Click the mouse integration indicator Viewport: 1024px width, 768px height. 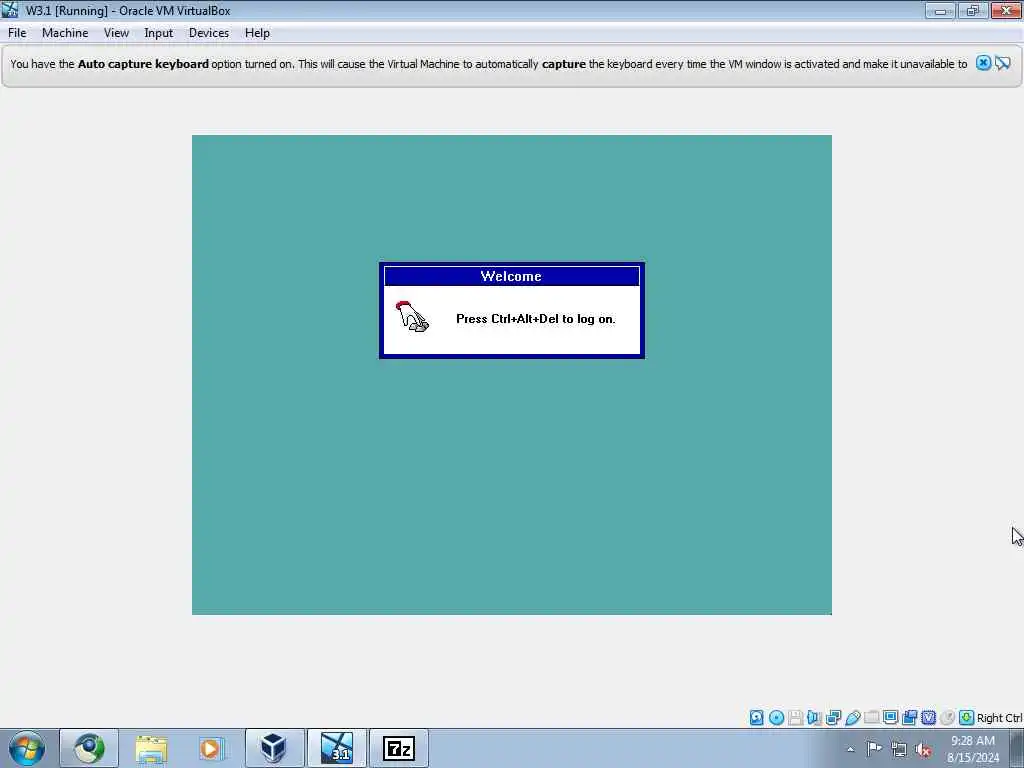[x=947, y=718]
